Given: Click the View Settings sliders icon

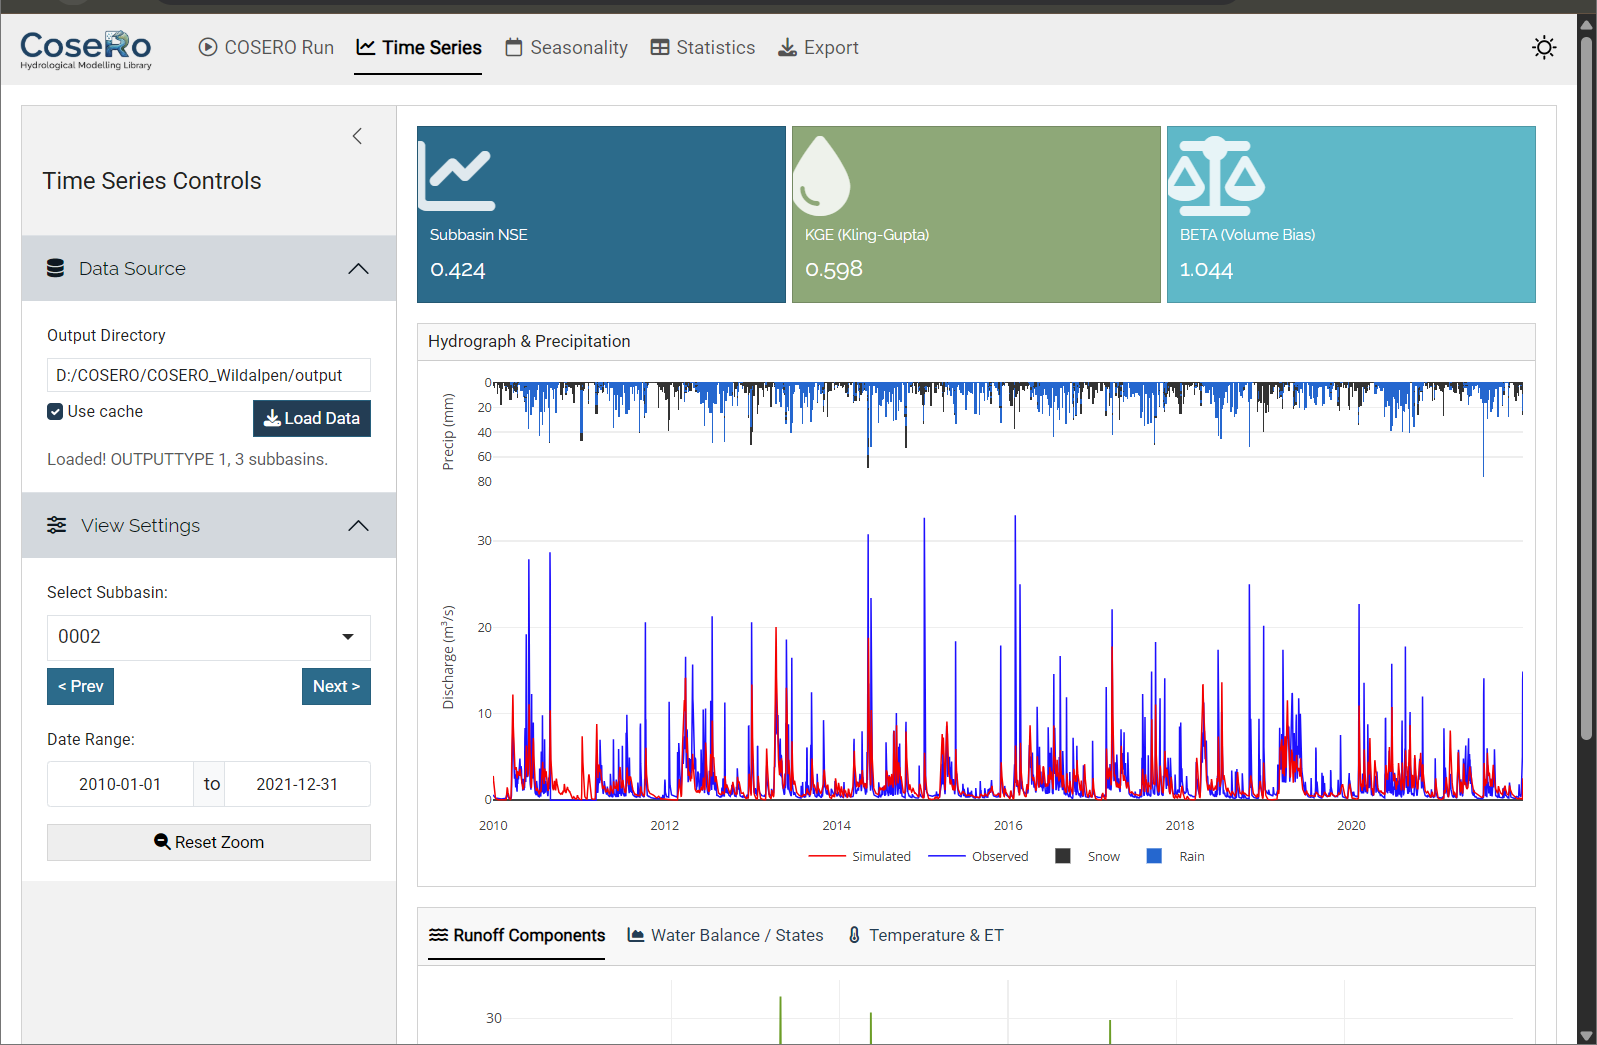Looking at the screenshot, I should [x=57, y=526].
